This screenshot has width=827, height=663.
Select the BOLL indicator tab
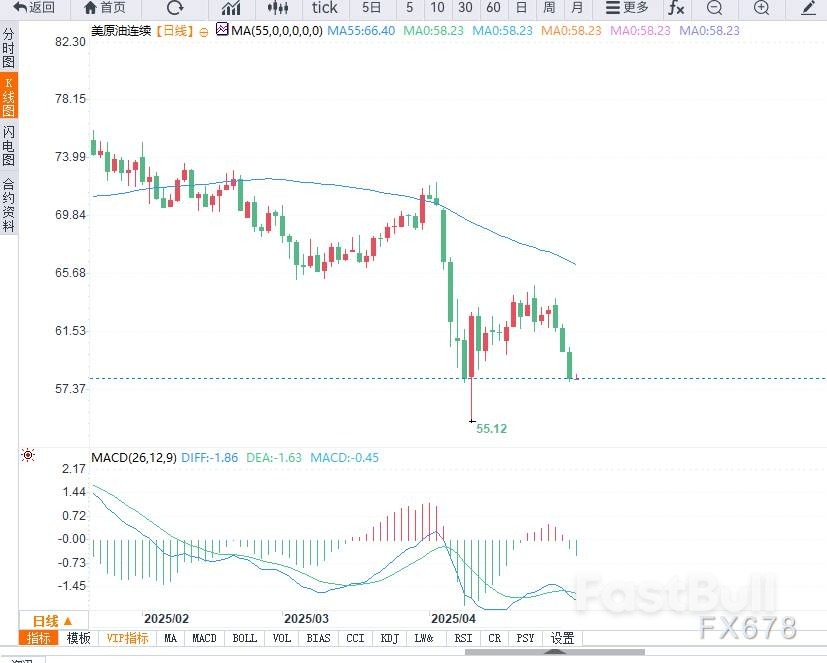(x=244, y=638)
